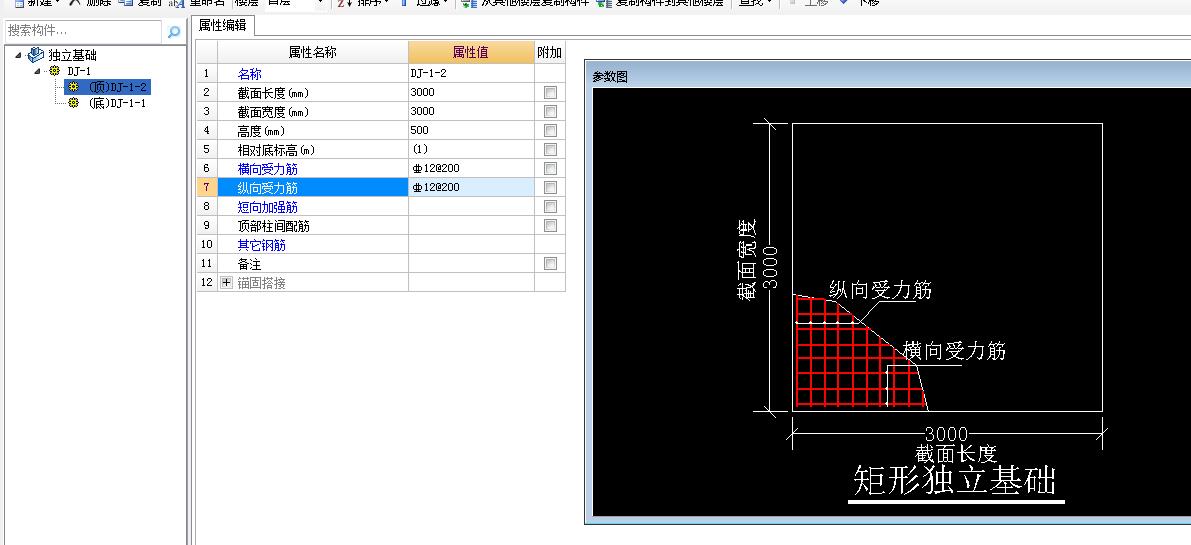1191x545 pixels.
Task: Click the DJ-1-2 name value cell
Action: (471, 74)
